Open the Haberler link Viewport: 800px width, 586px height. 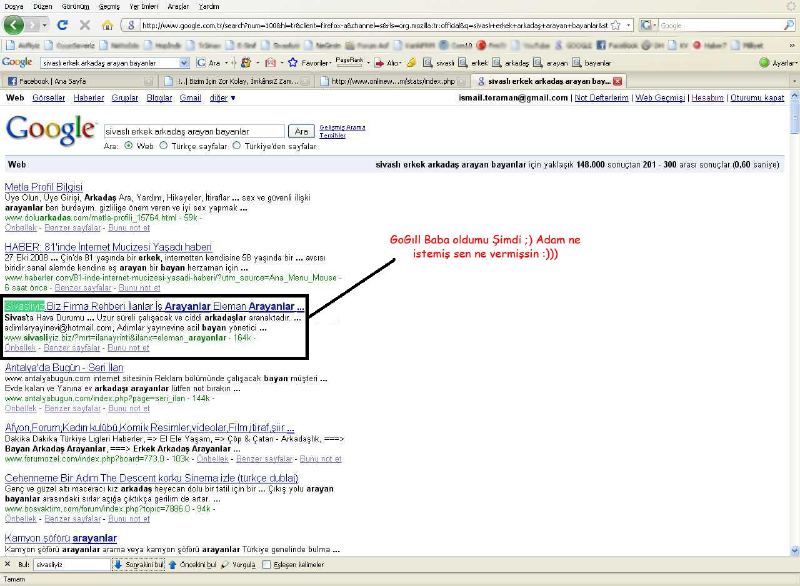click(89, 98)
